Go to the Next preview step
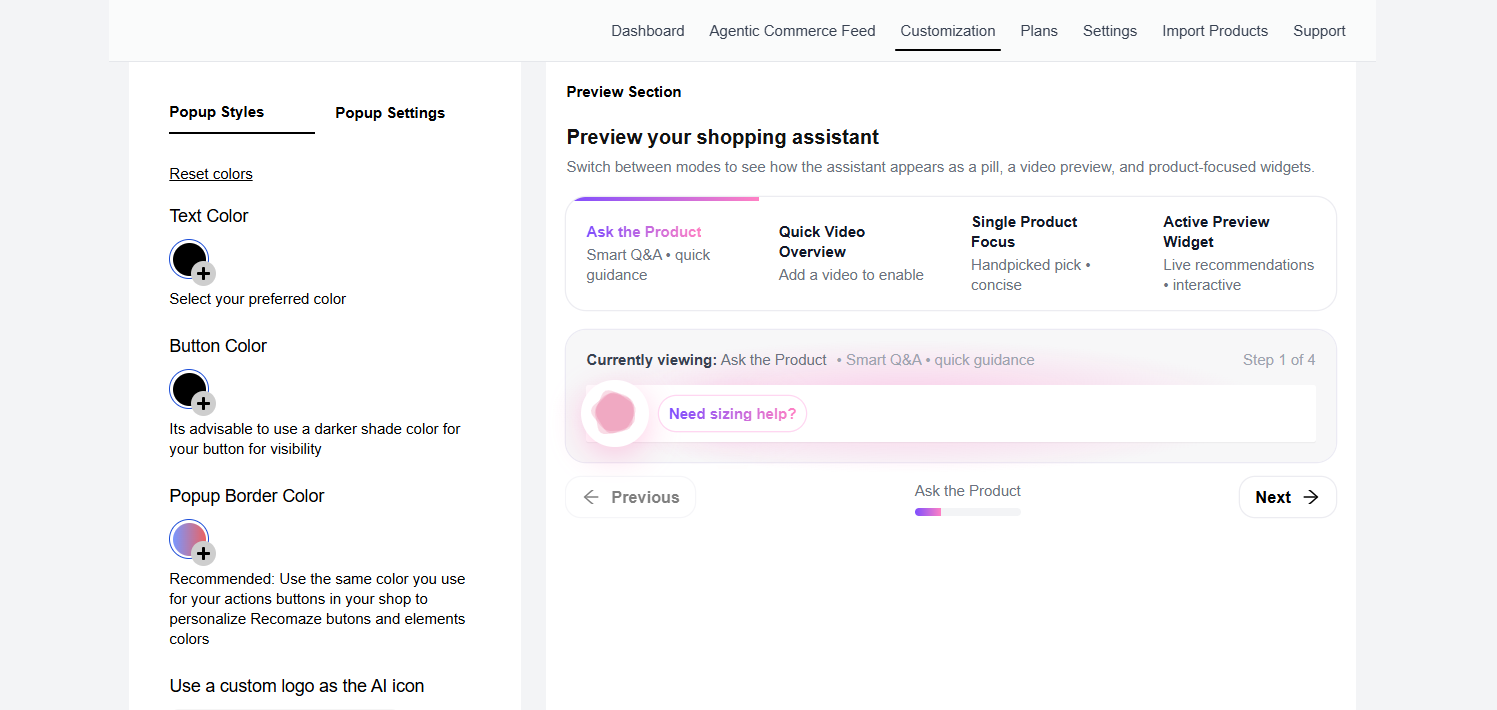 pyautogui.click(x=1286, y=497)
